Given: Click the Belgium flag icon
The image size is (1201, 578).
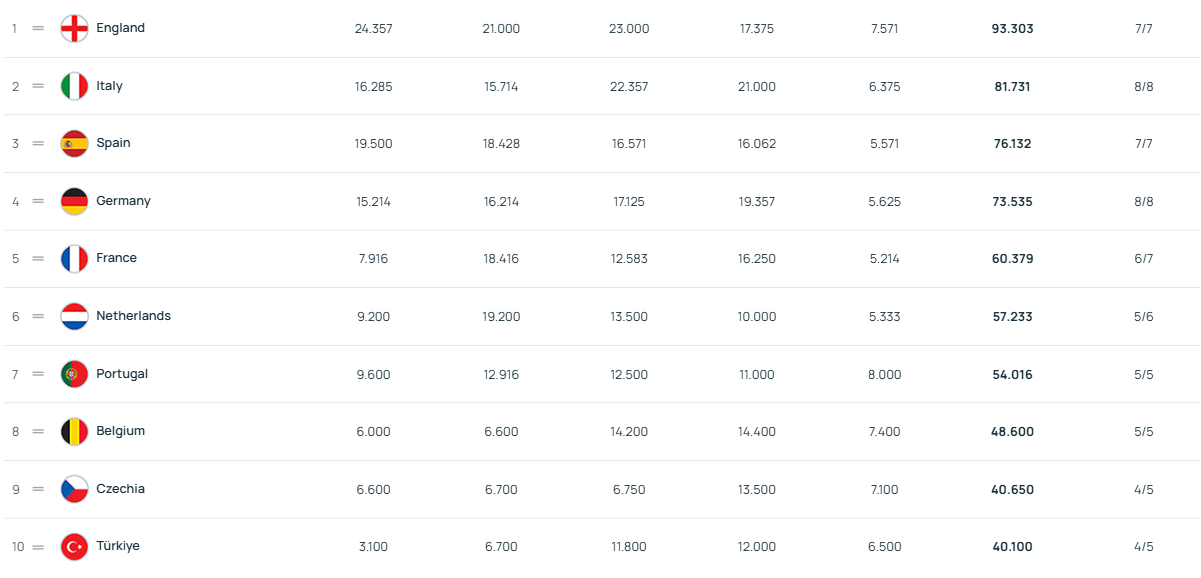Looking at the screenshot, I should 74,432.
